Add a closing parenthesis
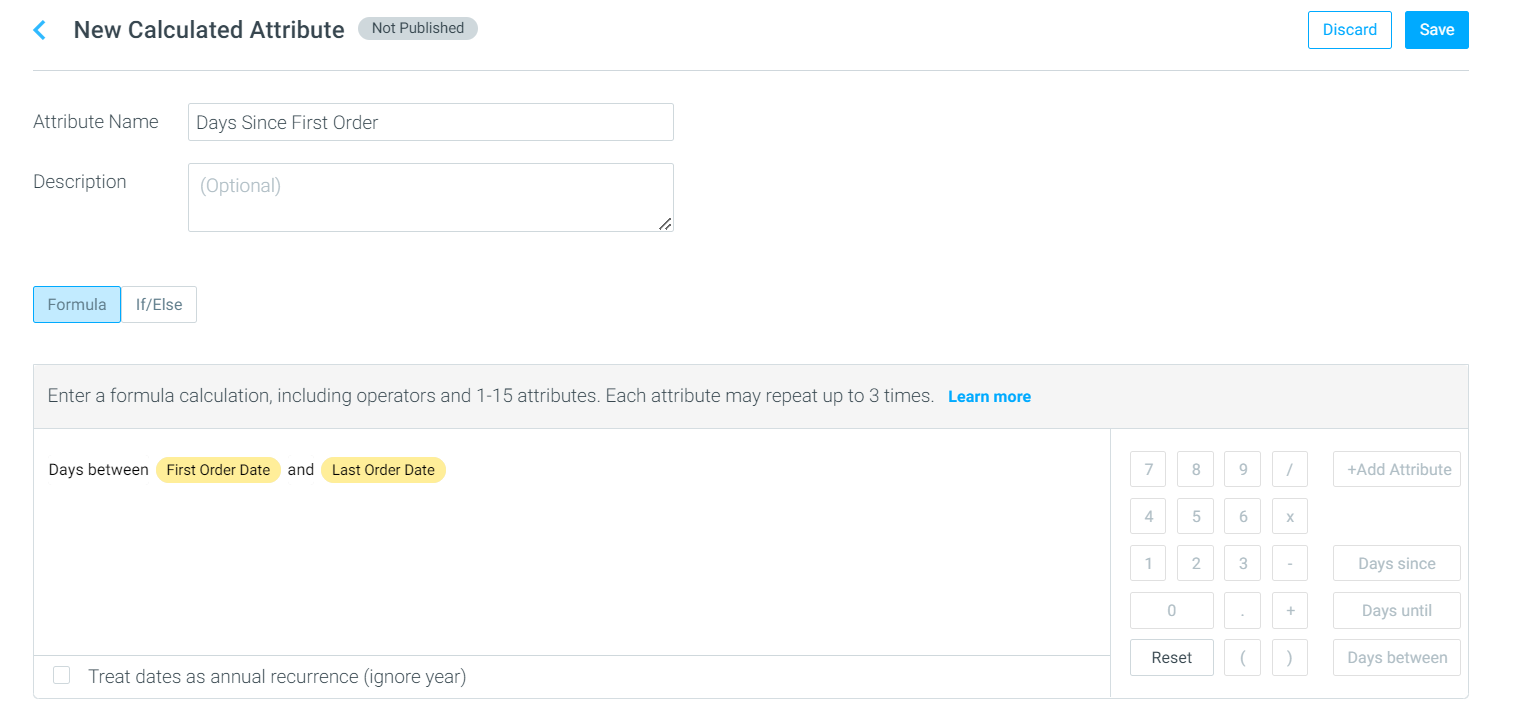 point(1290,657)
